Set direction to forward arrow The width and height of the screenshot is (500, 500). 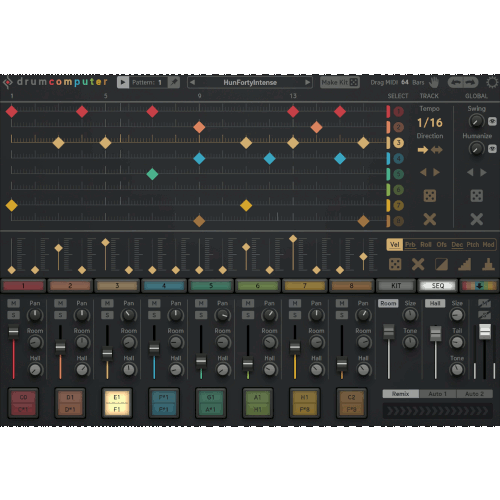[x=423, y=150]
